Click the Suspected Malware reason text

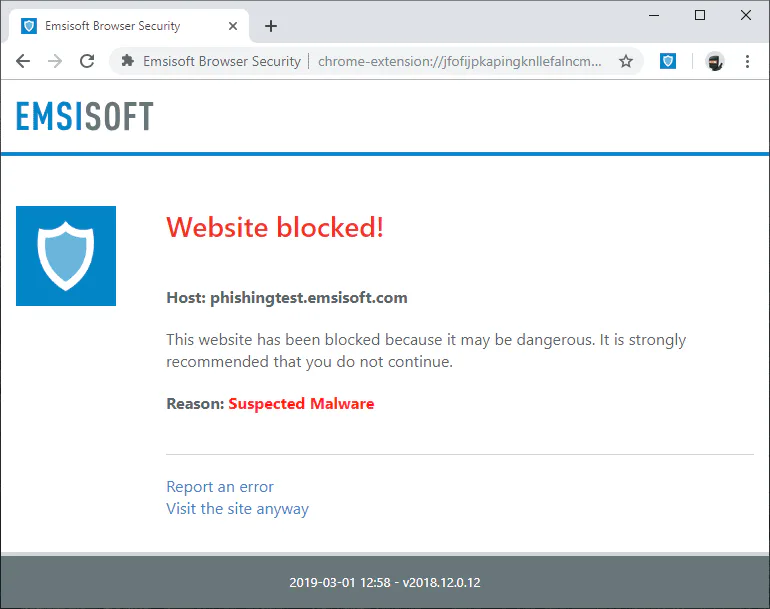301,404
